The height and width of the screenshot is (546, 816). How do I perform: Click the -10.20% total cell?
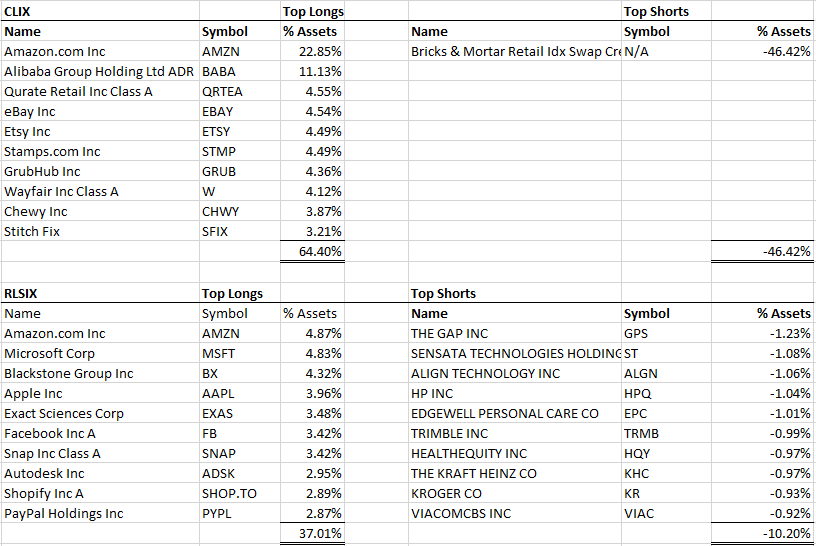coord(786,533)
